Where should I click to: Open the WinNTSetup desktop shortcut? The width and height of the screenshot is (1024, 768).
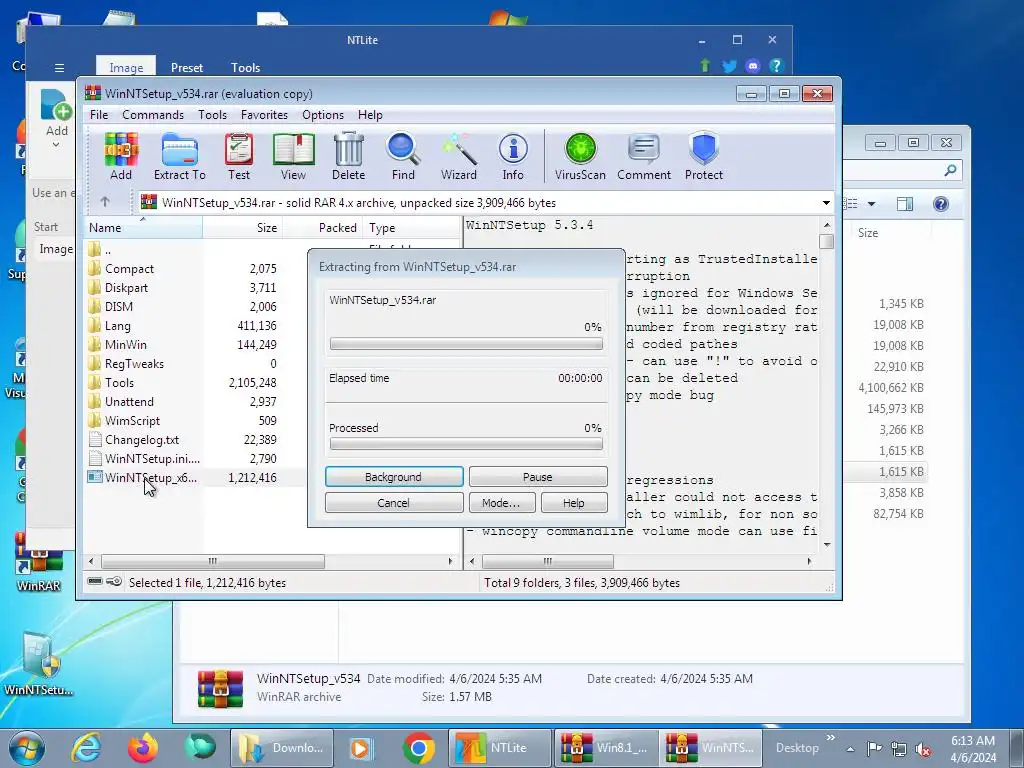39,664
